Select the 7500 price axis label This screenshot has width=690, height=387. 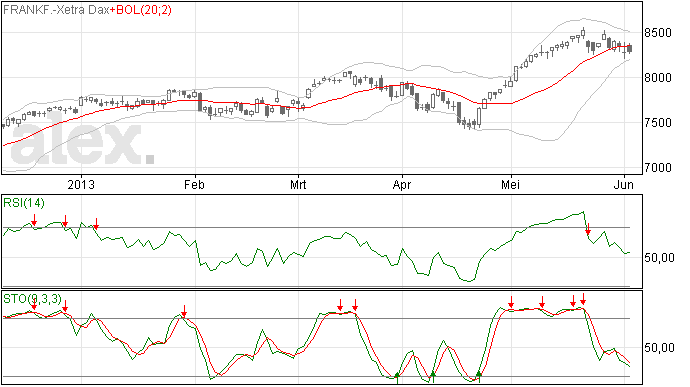click(658, 123)
